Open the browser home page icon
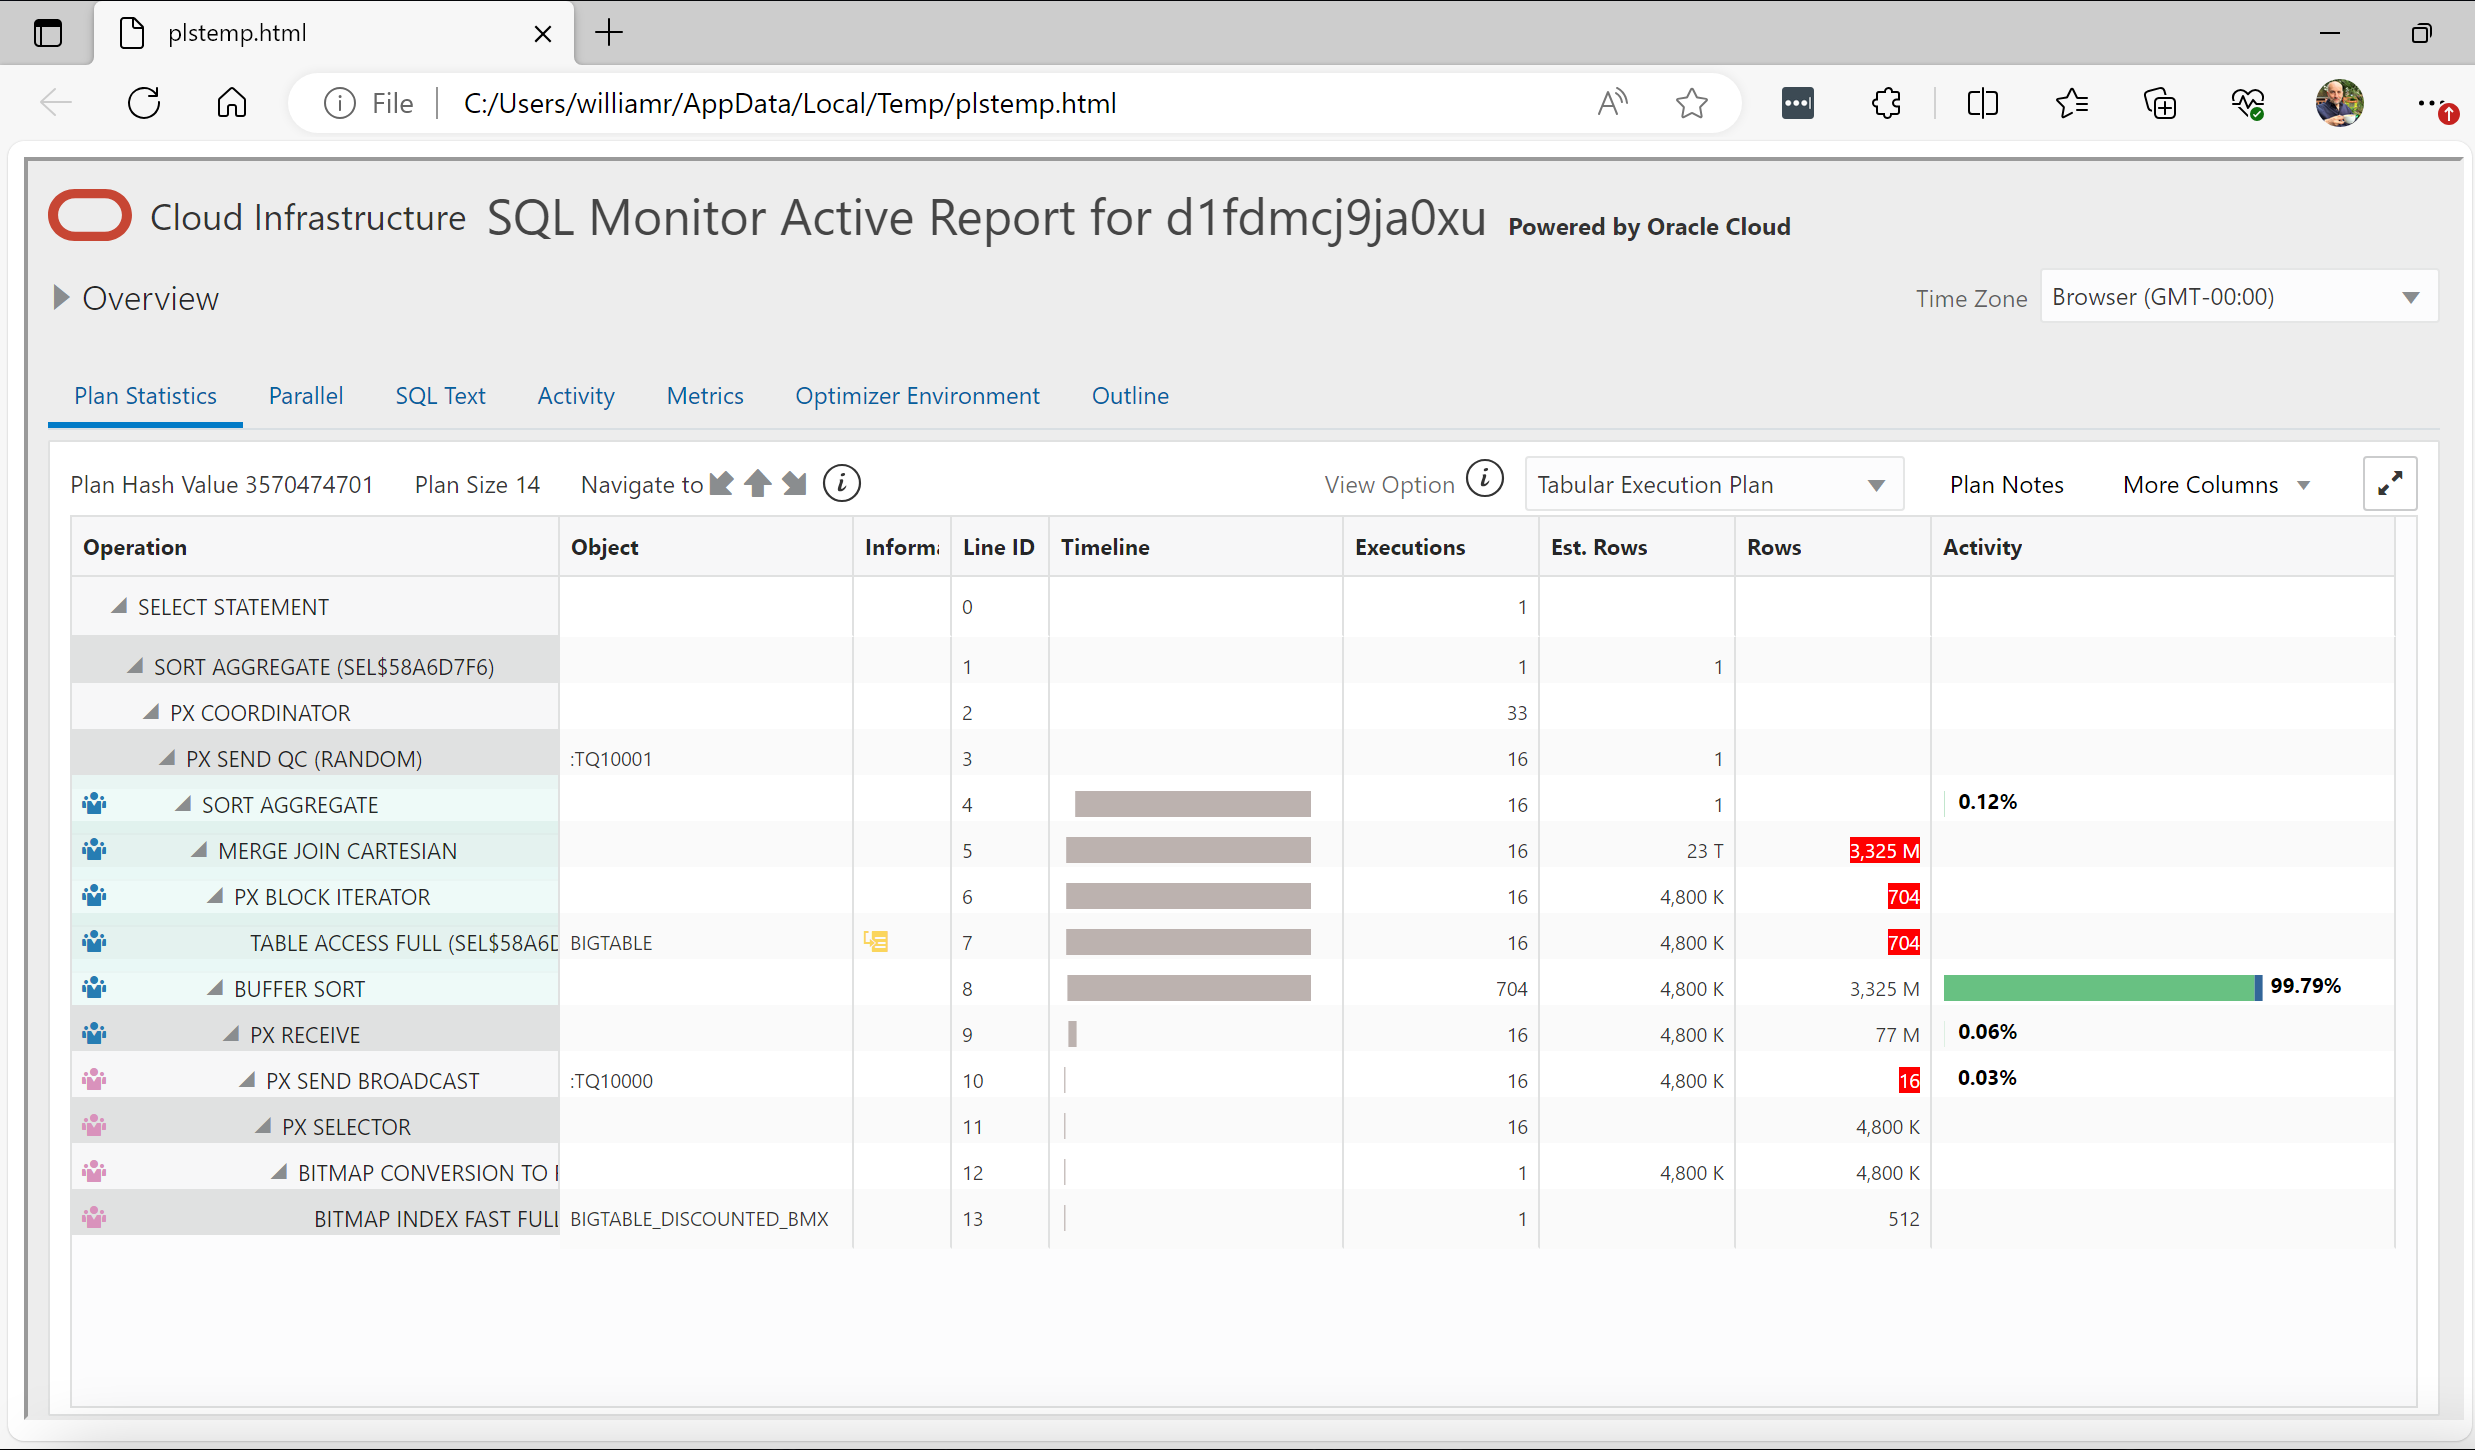 [x=231, y=103]
